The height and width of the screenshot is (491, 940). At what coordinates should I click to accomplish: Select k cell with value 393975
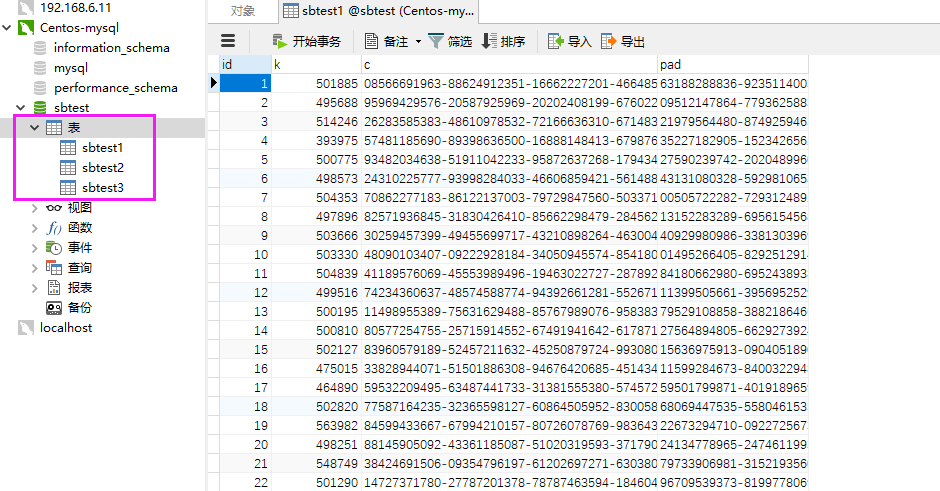[316, 141]
